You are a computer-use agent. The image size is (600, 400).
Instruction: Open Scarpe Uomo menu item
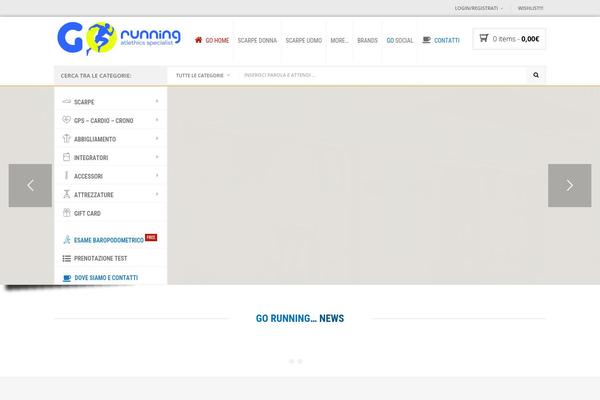(304, 40)
